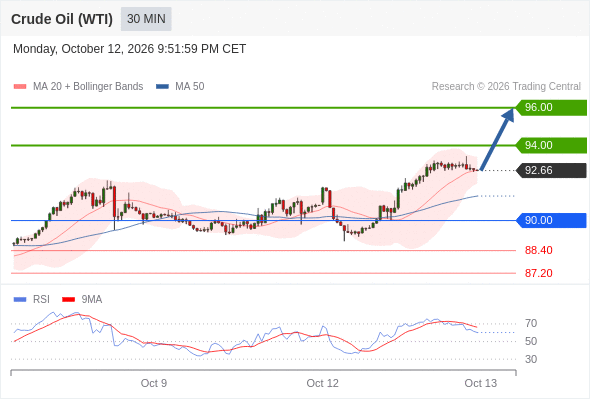The height and width of the screenshot is (400, 590).
Task: Click the 90.00 pivot level tag
Action: [x=551, y=220]
